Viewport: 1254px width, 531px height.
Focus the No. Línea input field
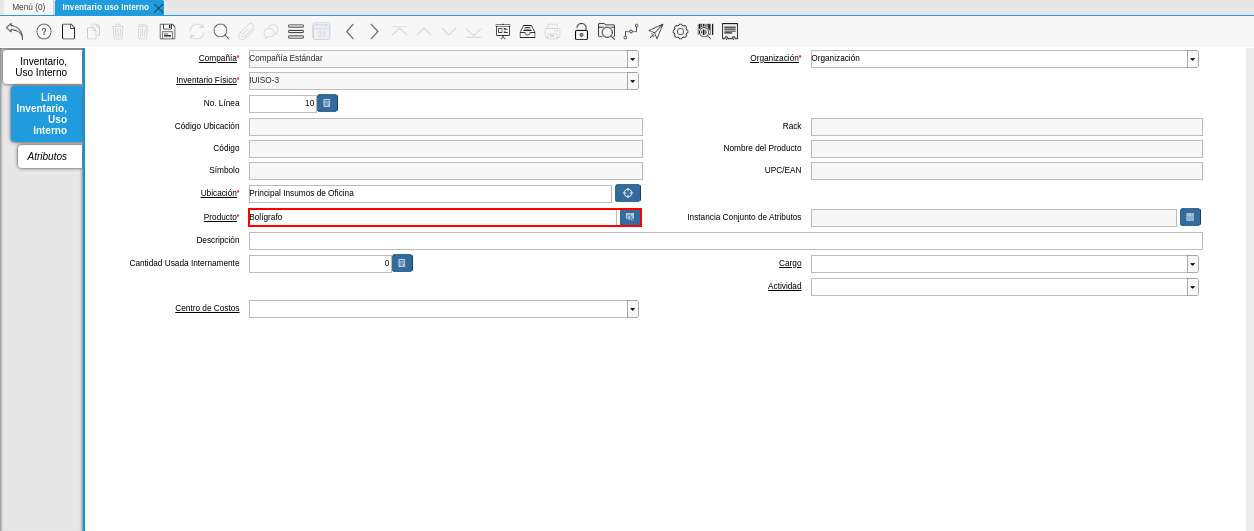283,104
